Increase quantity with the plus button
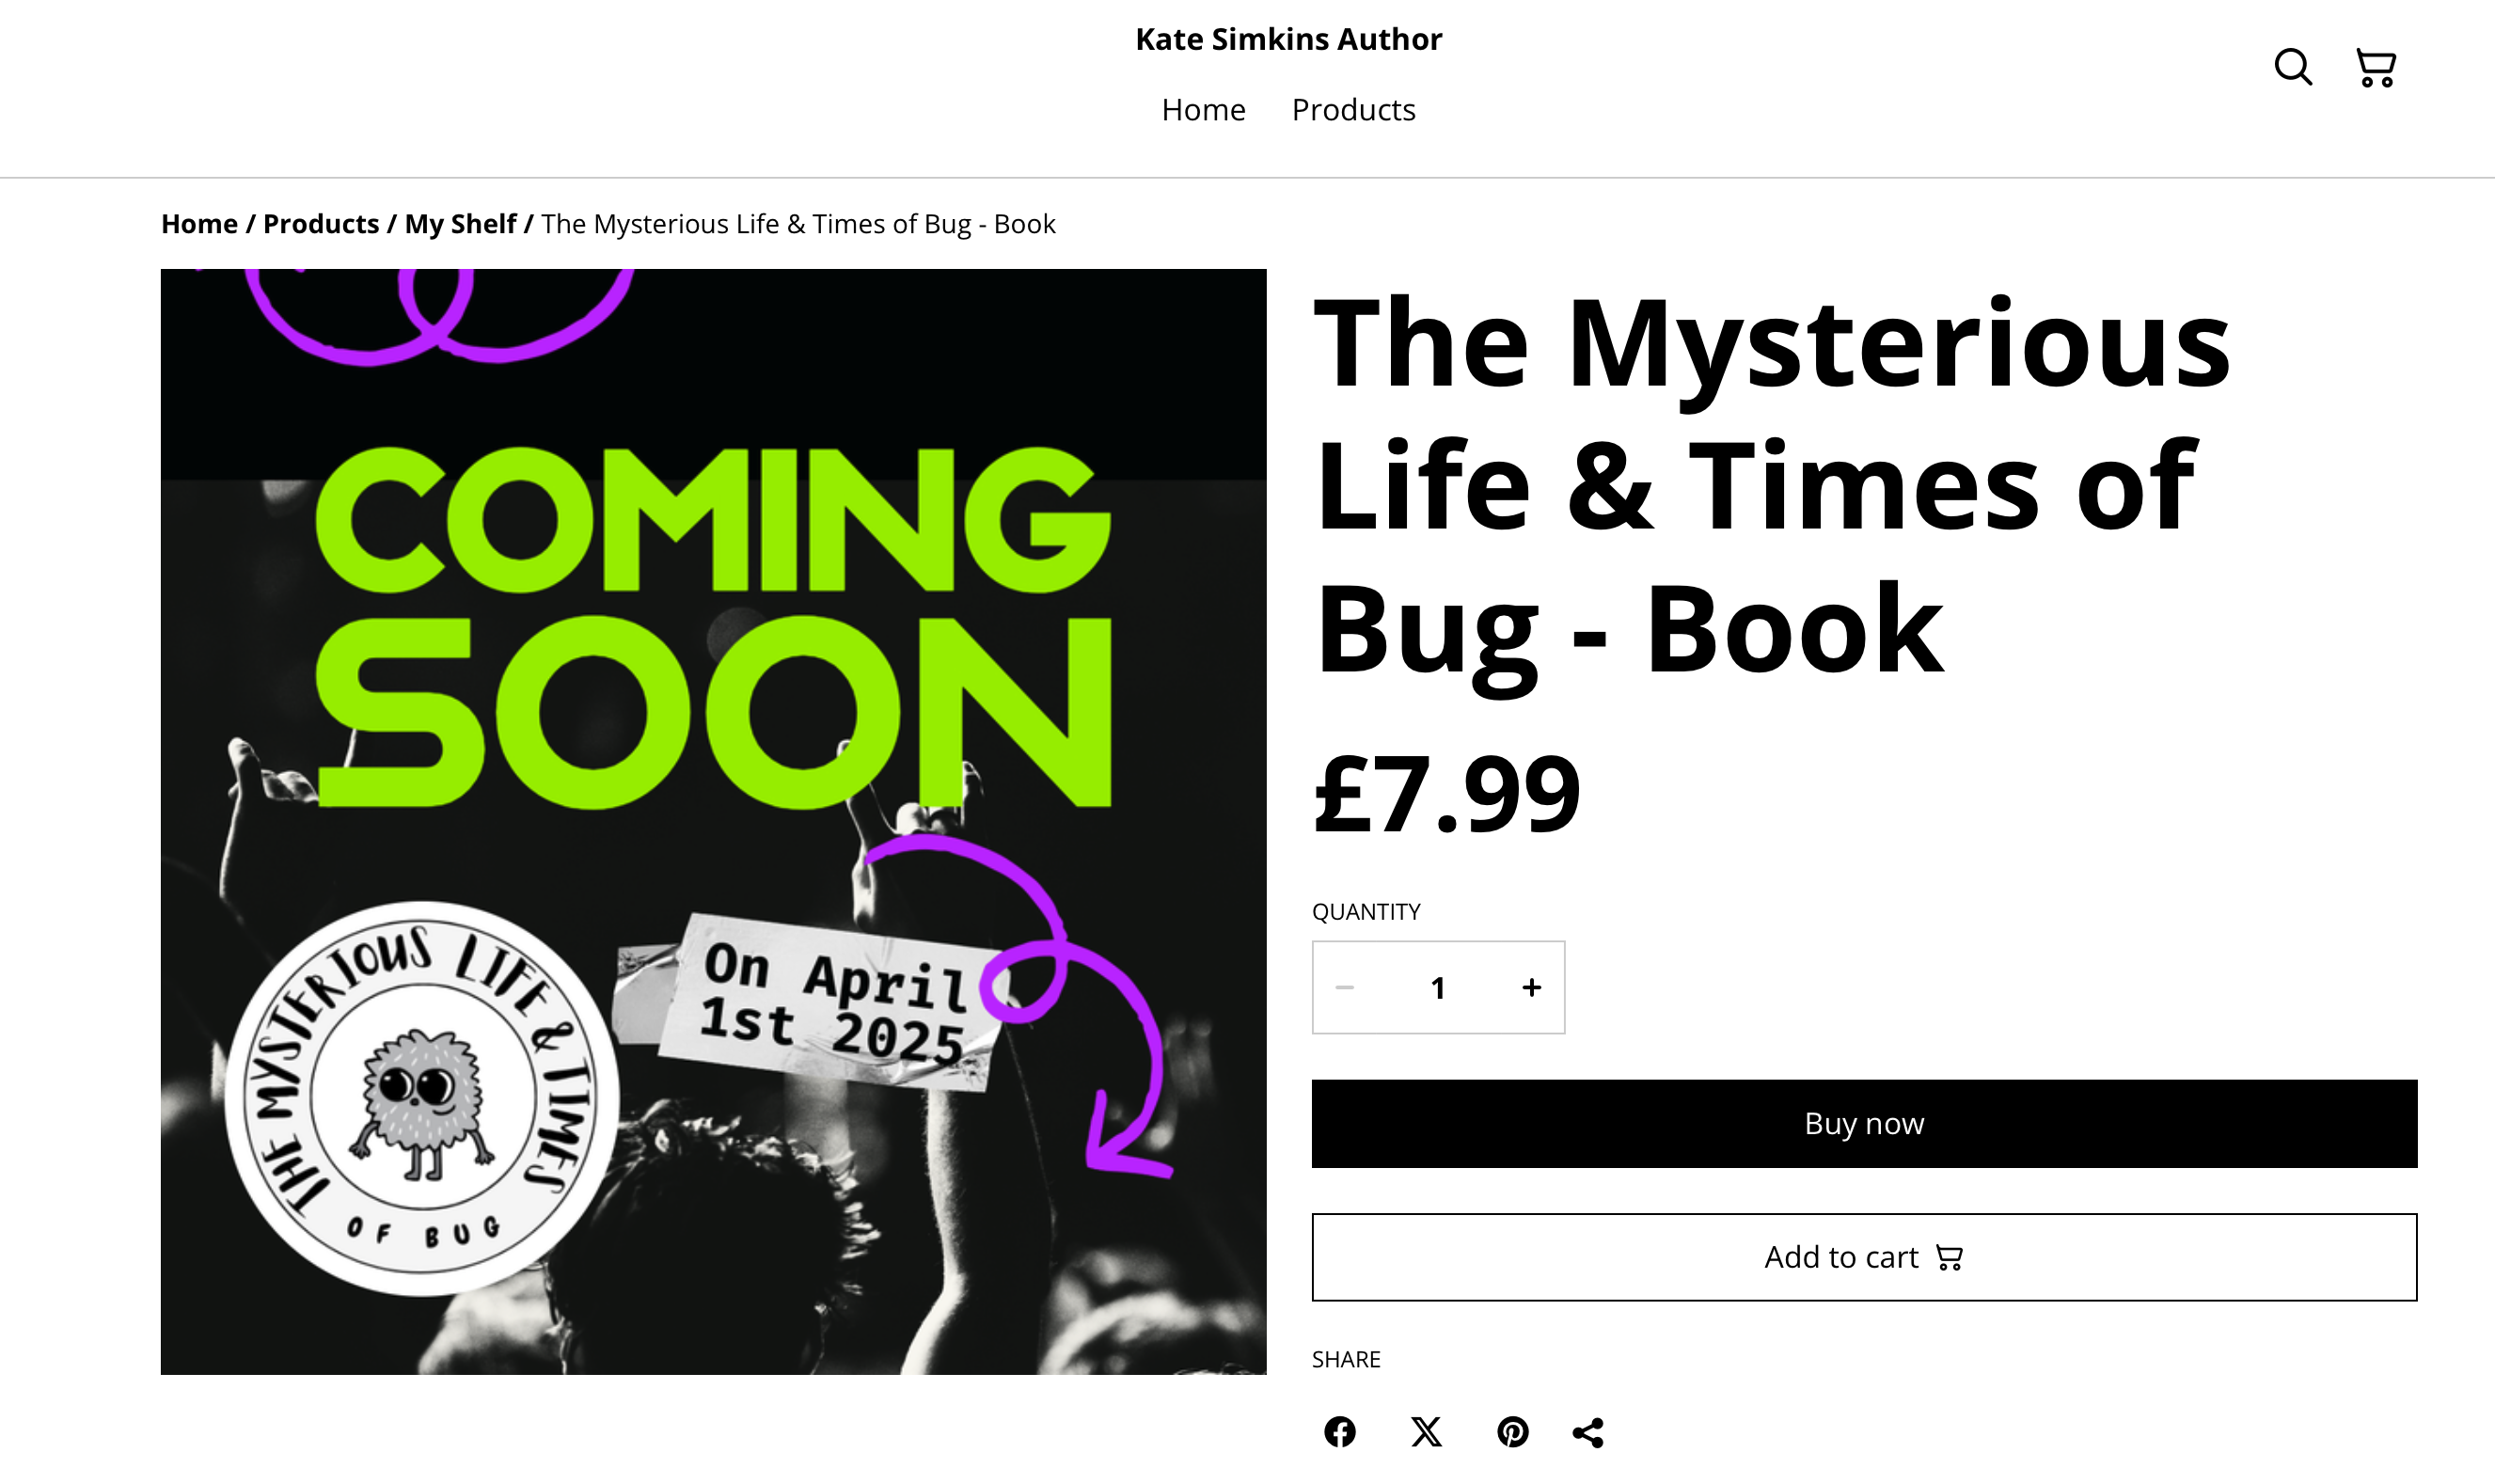 click(x=1531, y=988)
